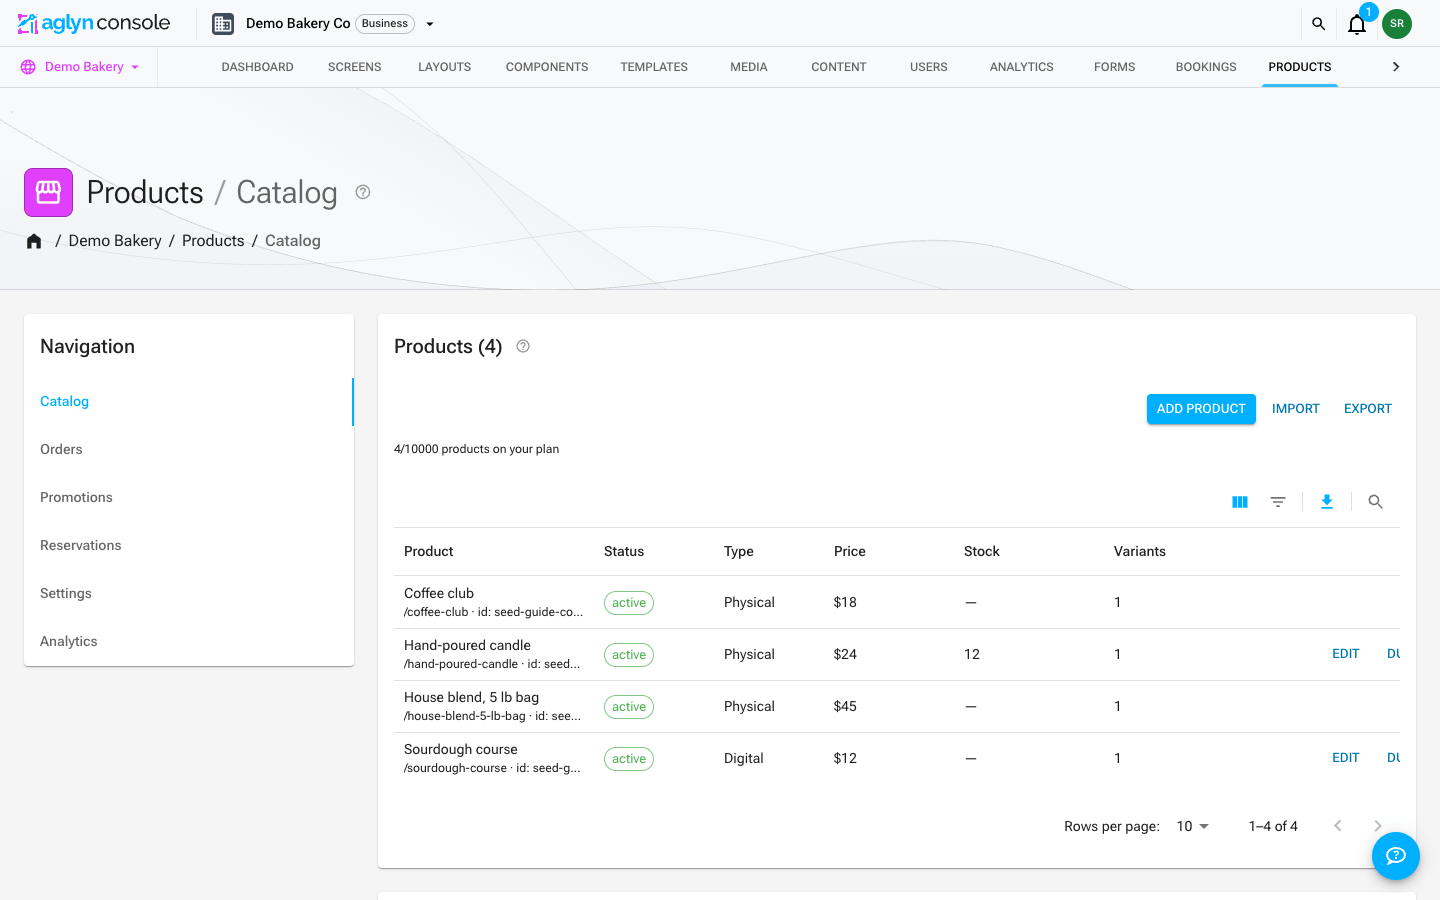Click the pink Products storefront icon

pyautogui.click(x=48, y=192)
